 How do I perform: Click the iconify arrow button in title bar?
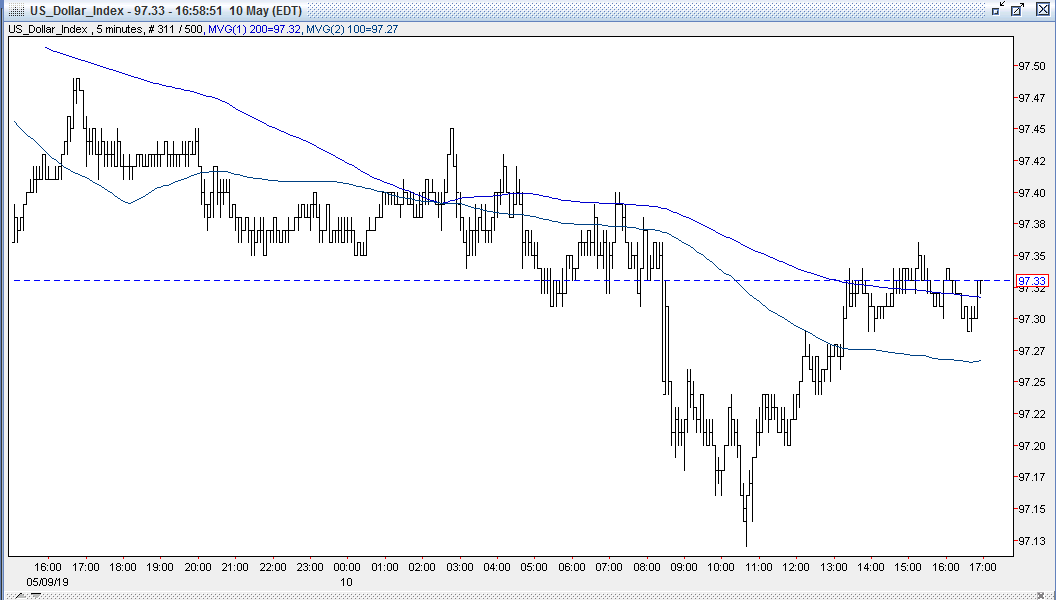[999, 9]
